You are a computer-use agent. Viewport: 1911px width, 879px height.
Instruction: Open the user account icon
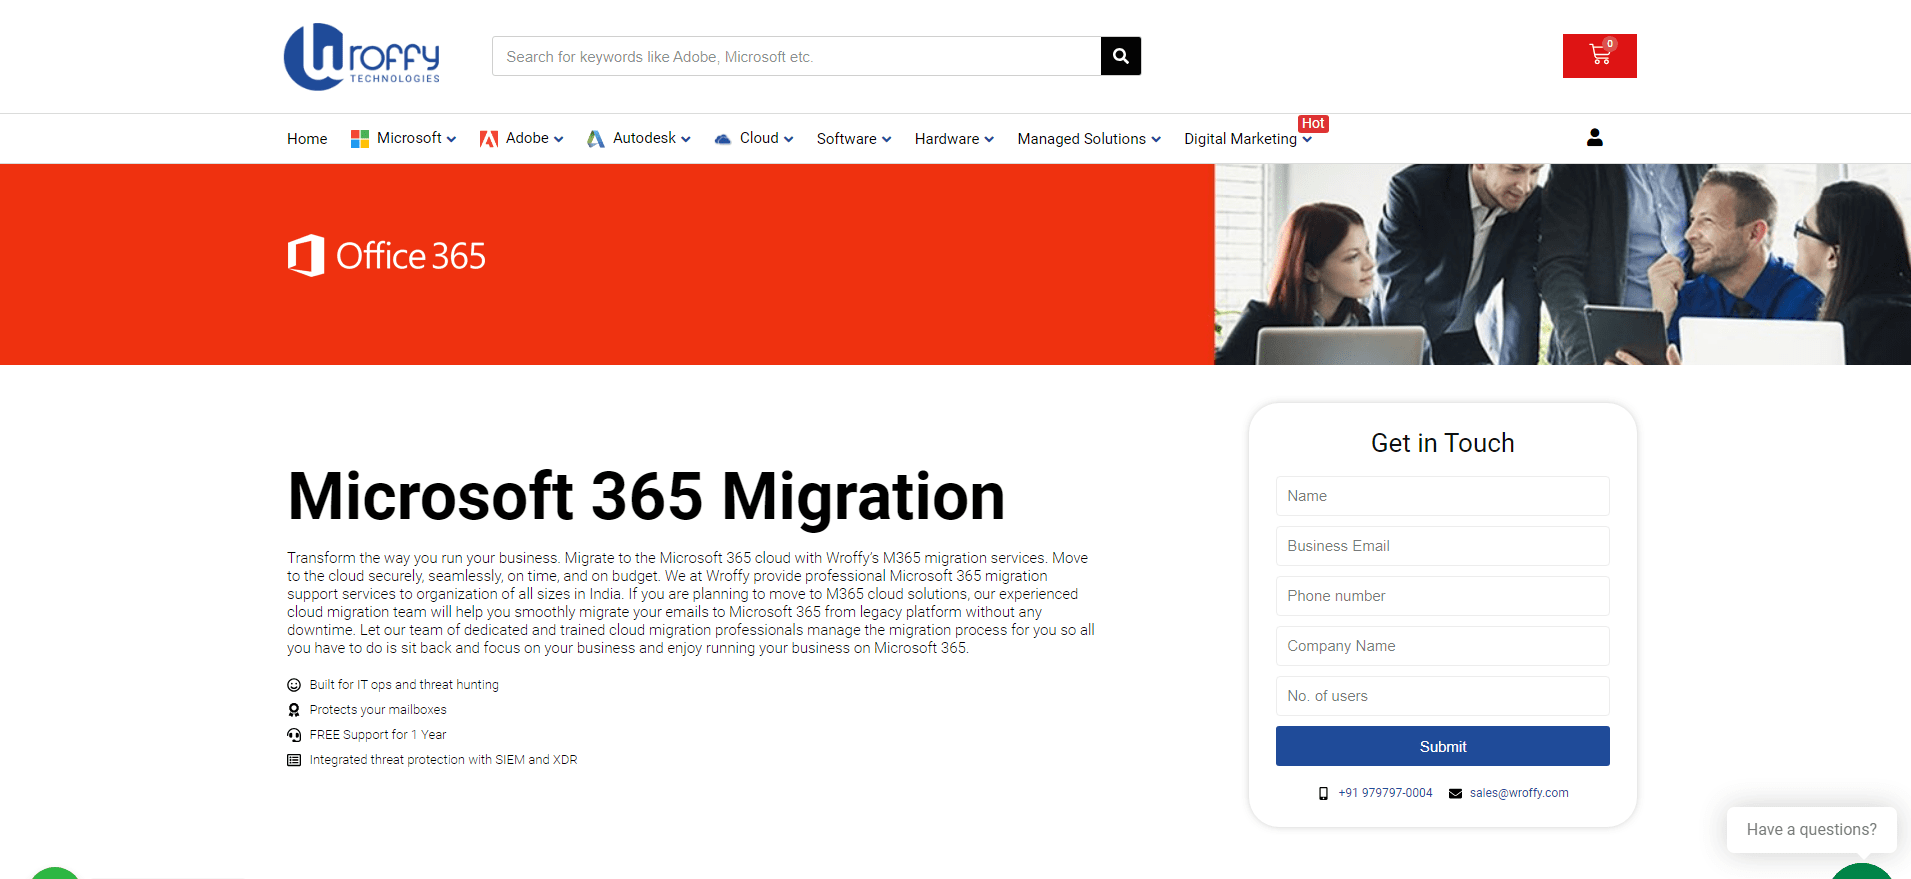(1594, 137)
